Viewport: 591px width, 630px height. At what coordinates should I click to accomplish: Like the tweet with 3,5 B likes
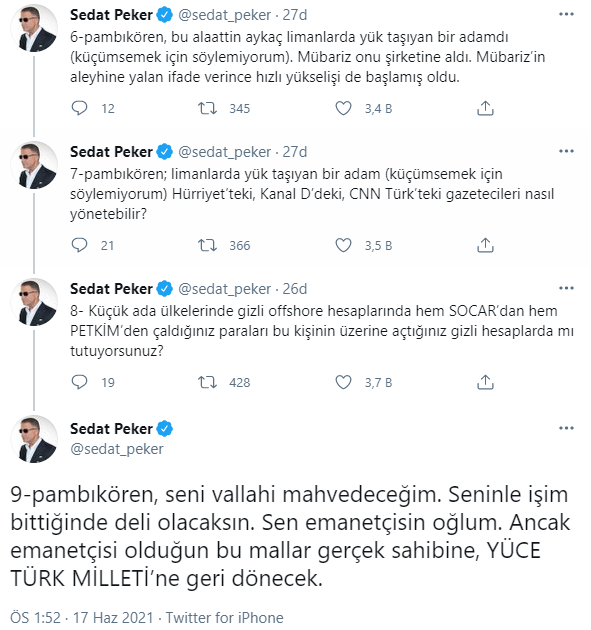(x=343, y=245)
